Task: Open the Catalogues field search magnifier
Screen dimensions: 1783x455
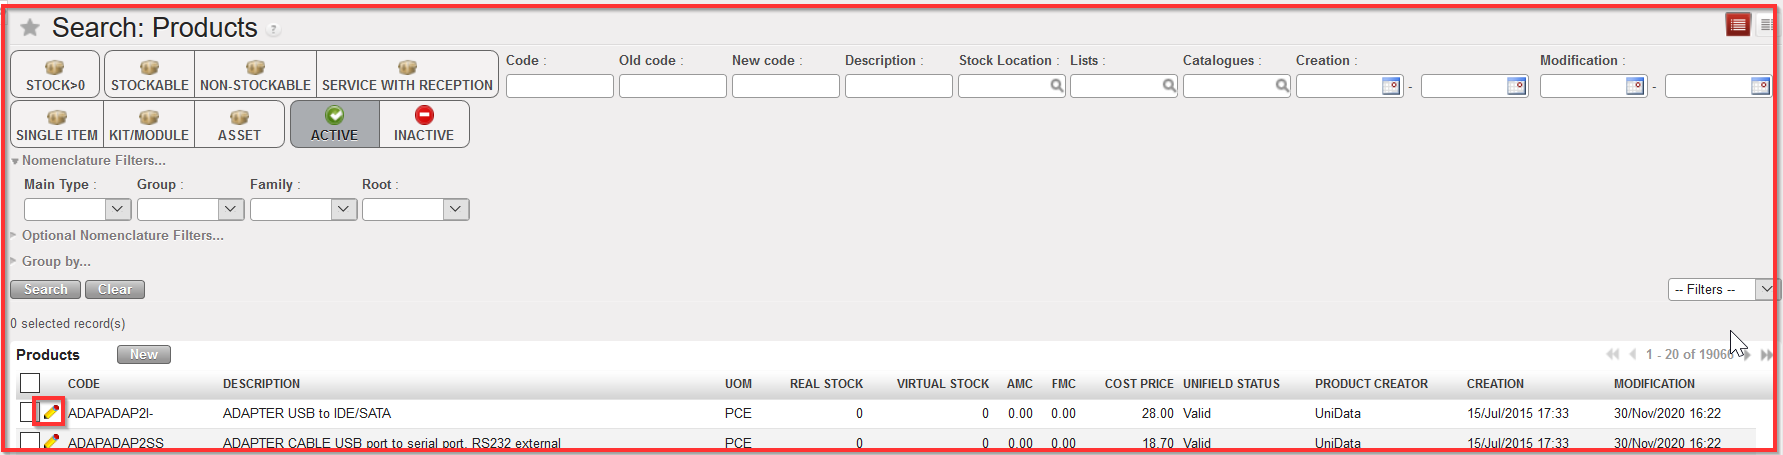Action: [x=1281, y=86]
